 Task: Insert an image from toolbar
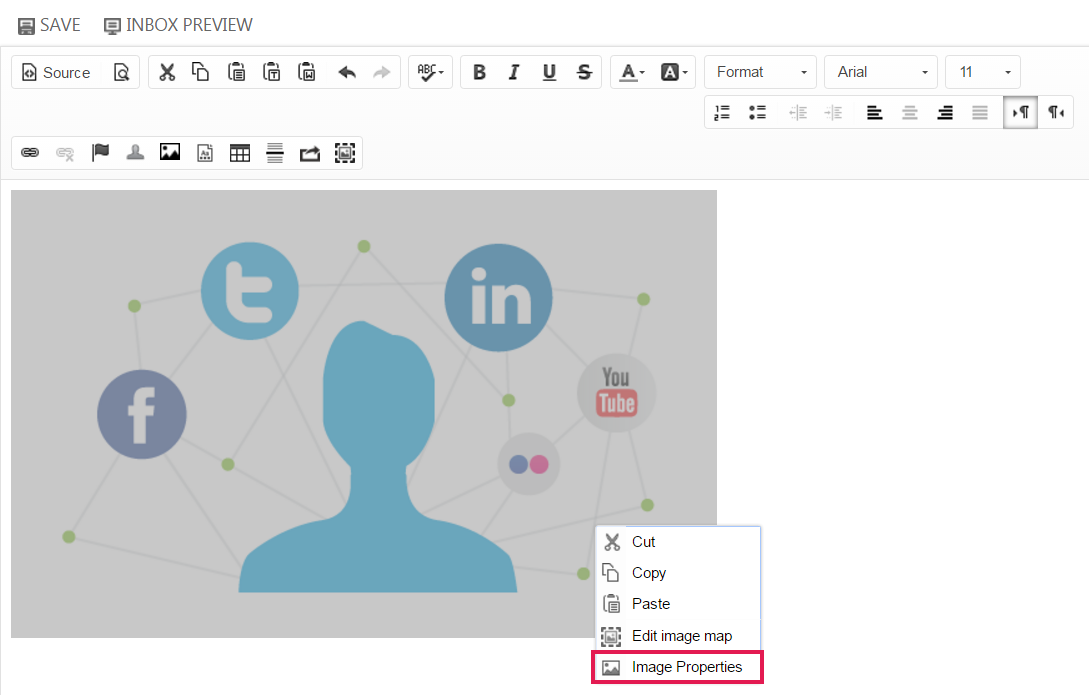point(169,153)
